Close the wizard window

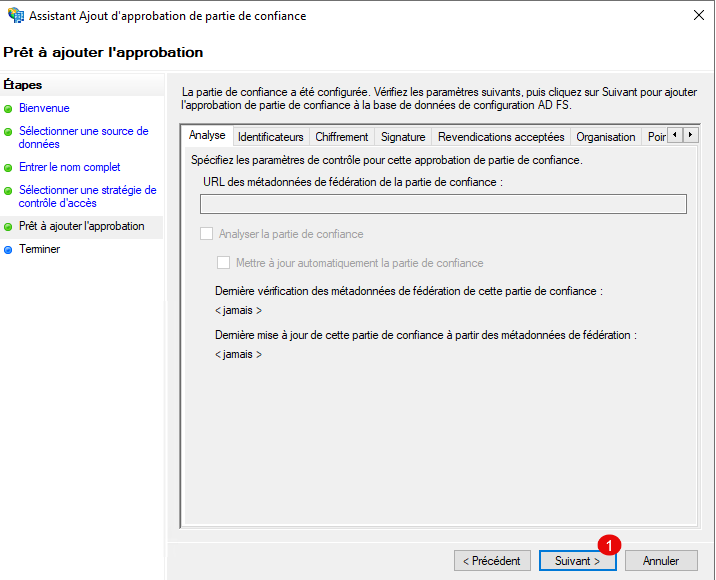[x=696, y=16]
